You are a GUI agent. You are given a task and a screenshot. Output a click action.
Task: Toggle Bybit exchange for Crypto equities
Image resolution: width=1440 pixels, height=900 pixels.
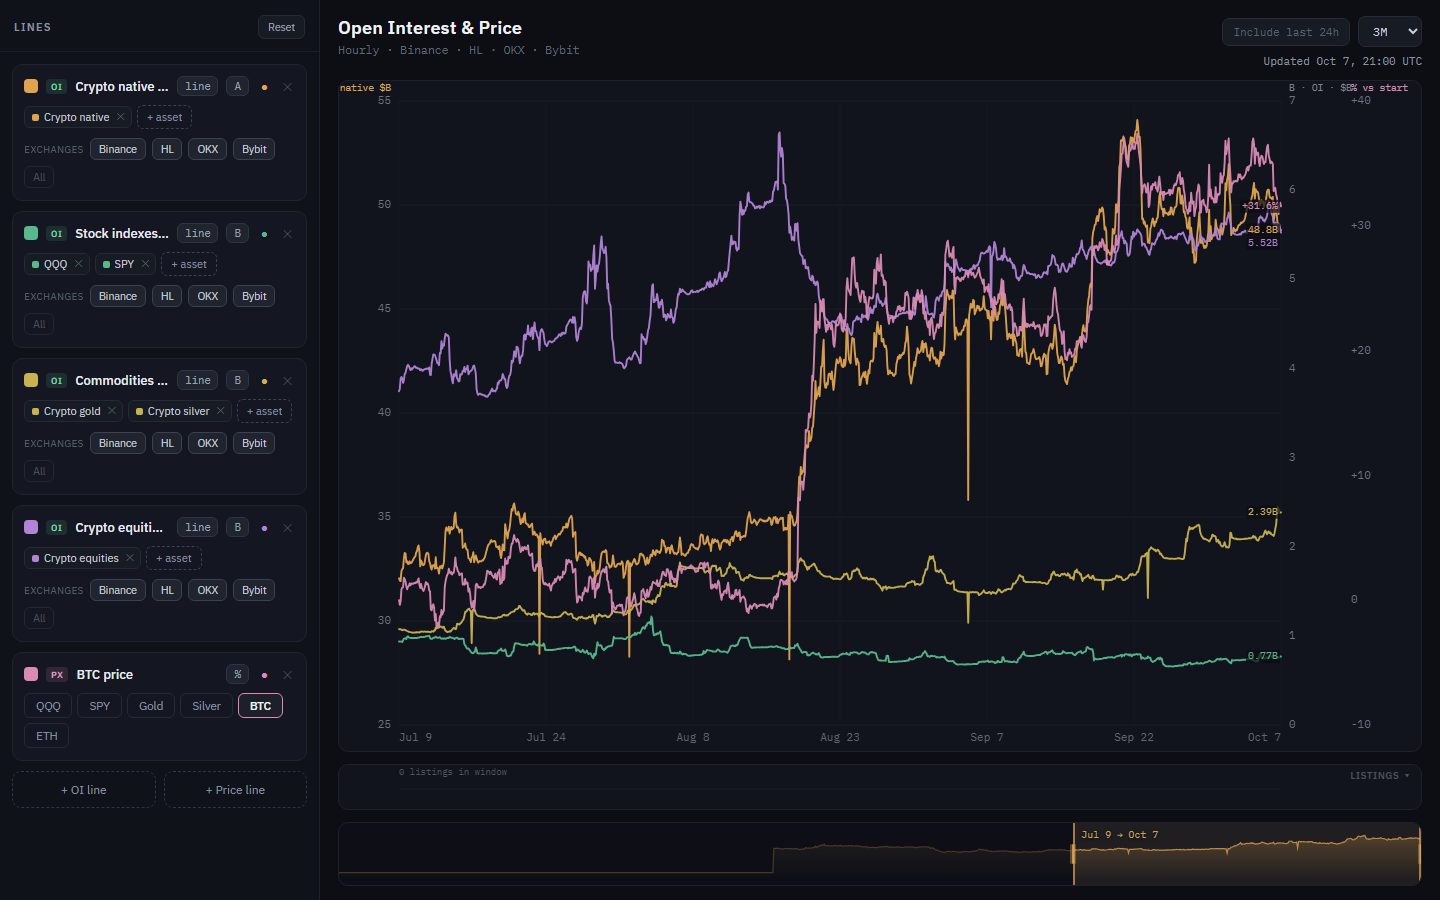click(x=255, y=590)
